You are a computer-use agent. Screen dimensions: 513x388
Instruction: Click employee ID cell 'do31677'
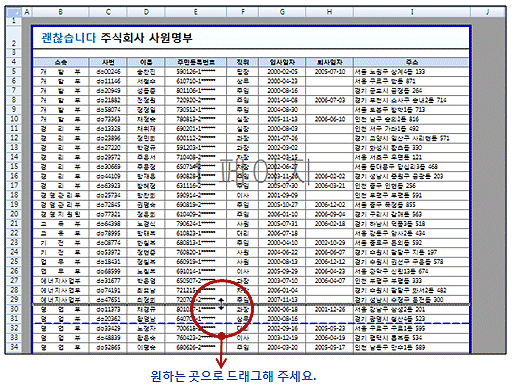108,281
